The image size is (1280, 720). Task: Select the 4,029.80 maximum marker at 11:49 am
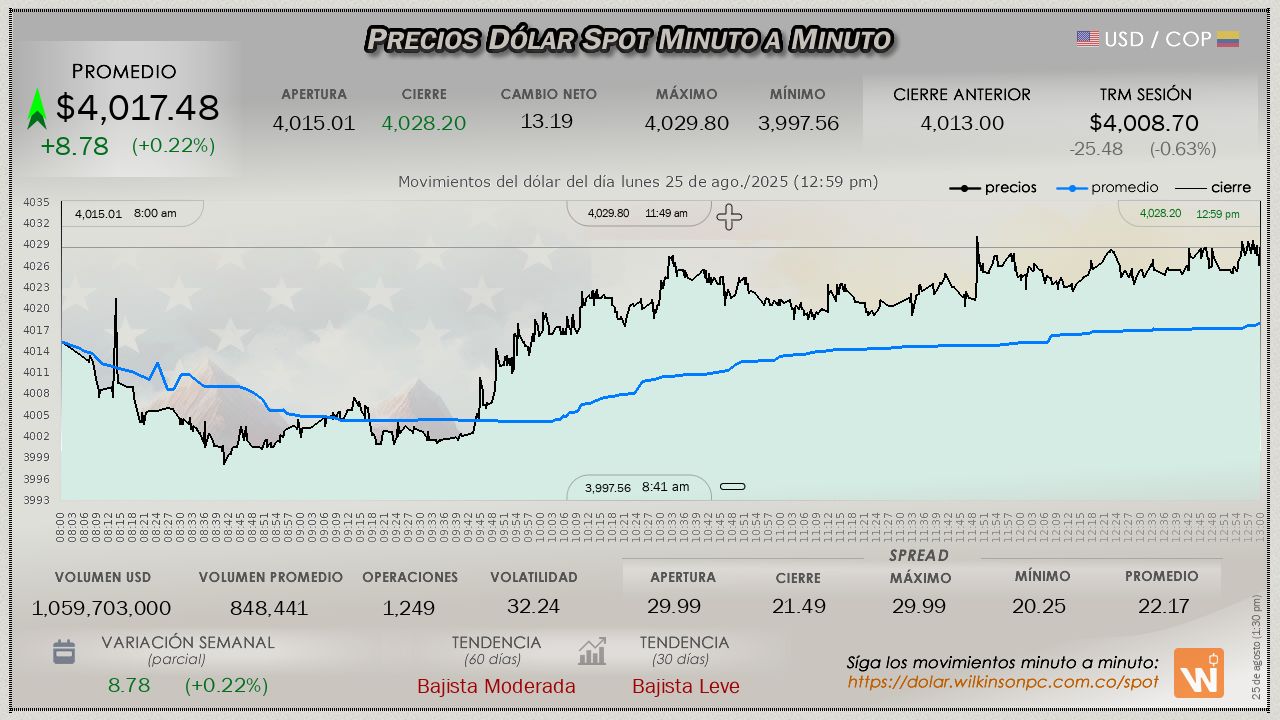638,213
